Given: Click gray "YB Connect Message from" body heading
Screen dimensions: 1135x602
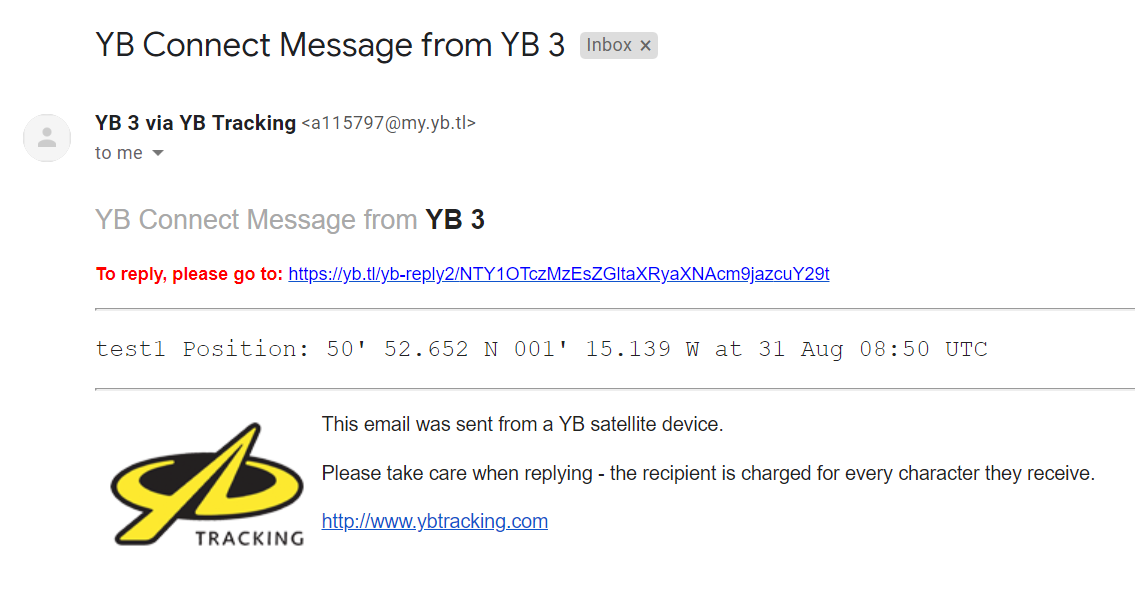Looking at the screenshot, I should click(256, 220).
